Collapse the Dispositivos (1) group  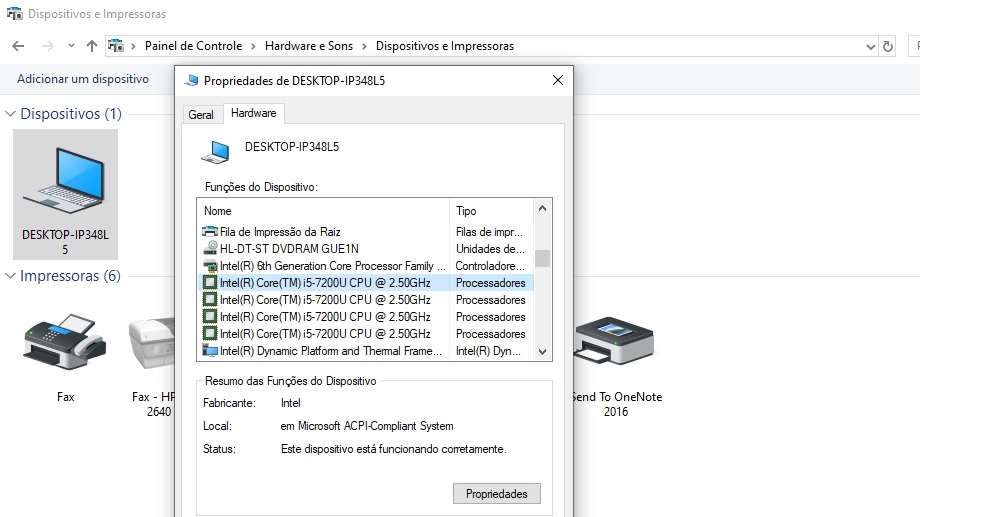[10, 114]
